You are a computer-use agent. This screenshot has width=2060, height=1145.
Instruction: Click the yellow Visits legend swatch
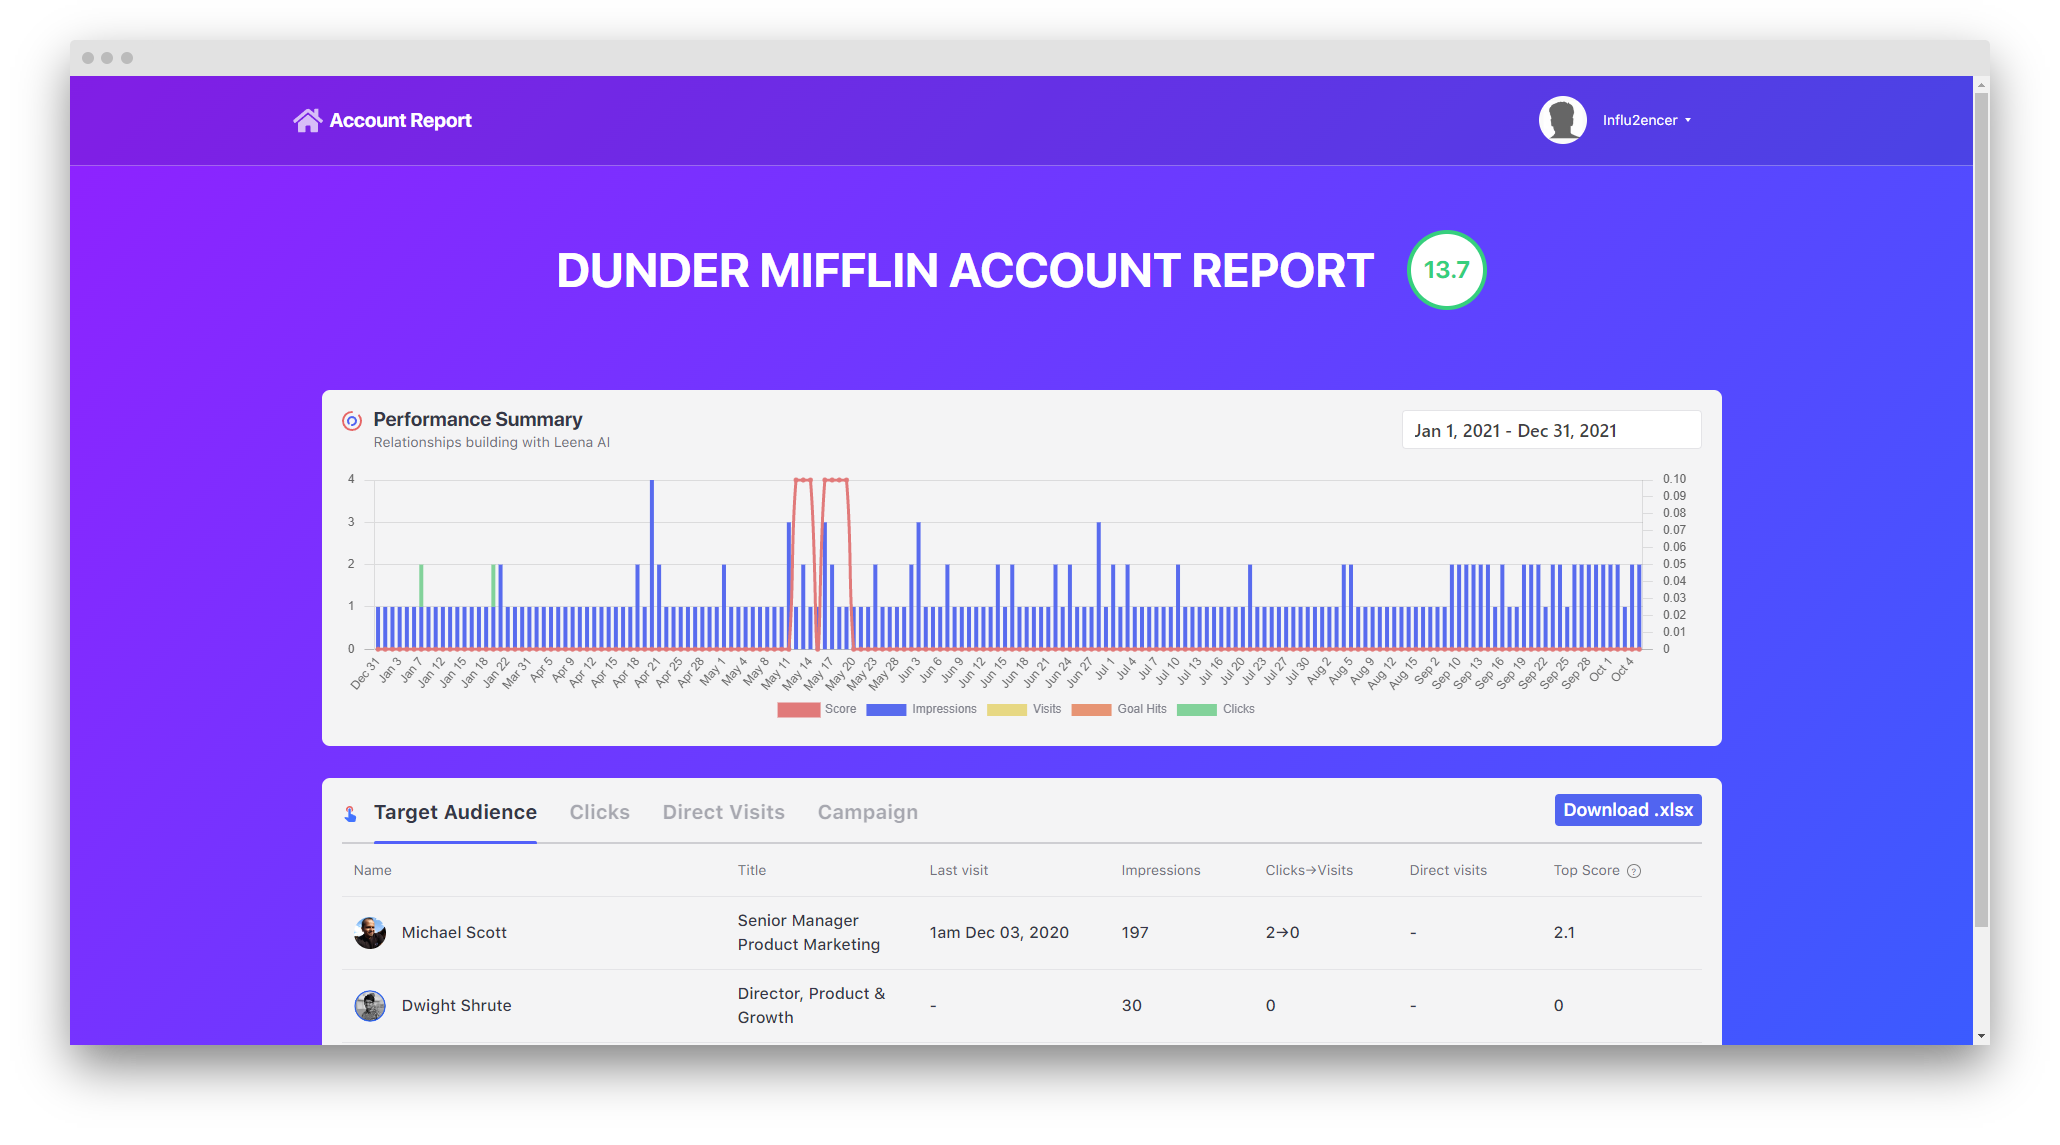coord(1006,709)
